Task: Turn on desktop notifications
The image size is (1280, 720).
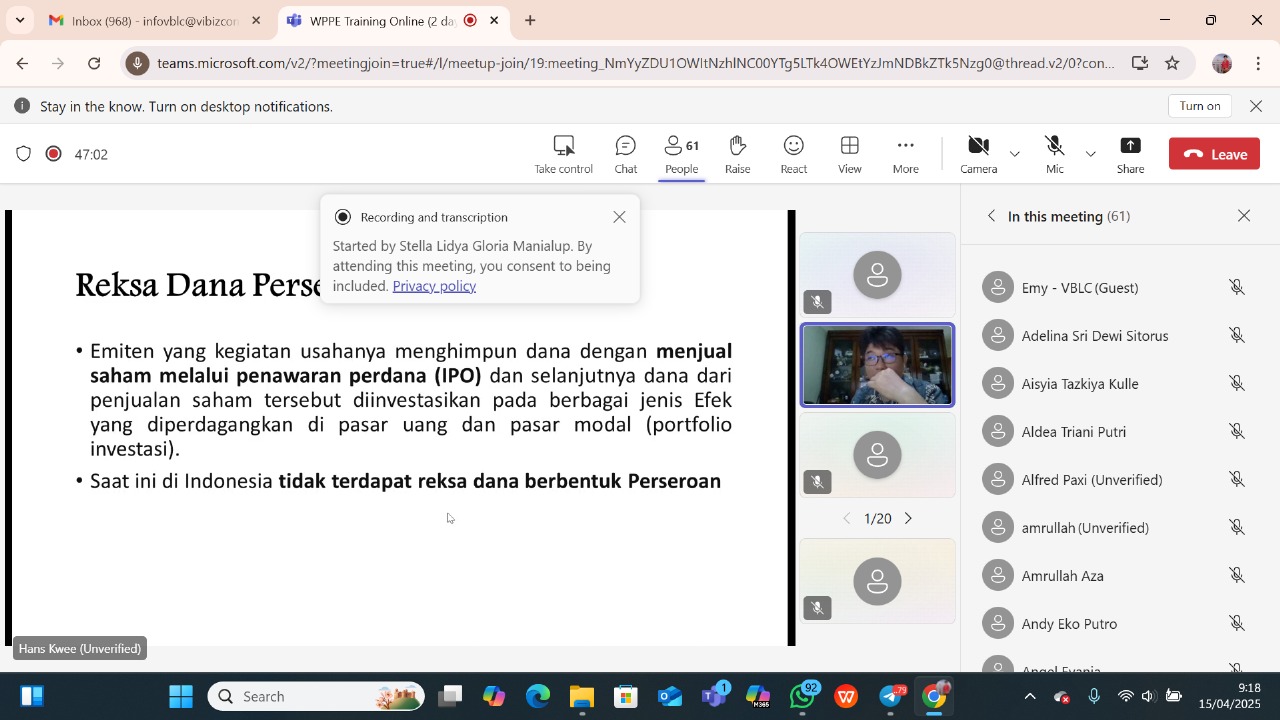Action: tap(1199, 106)
